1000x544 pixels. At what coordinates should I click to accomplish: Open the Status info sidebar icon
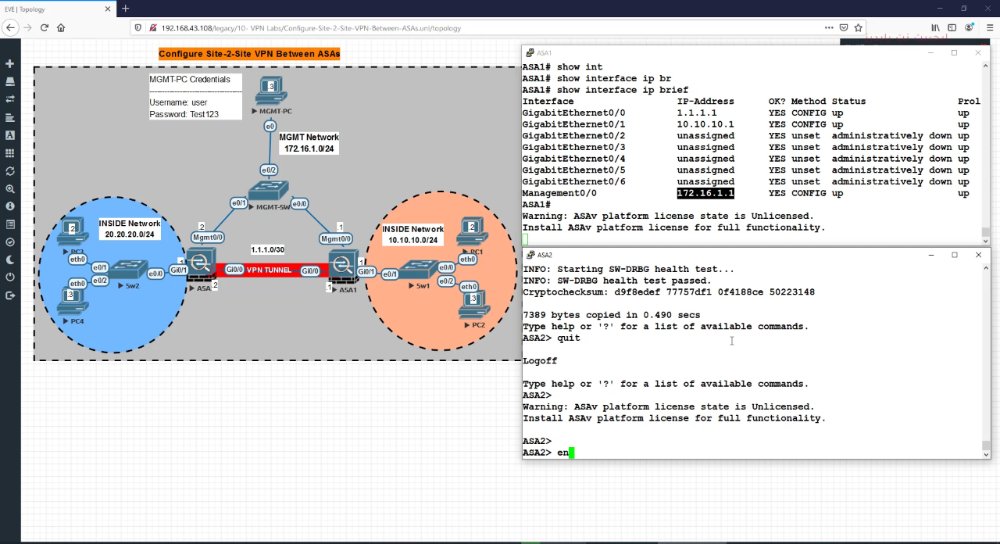[10, 206]
